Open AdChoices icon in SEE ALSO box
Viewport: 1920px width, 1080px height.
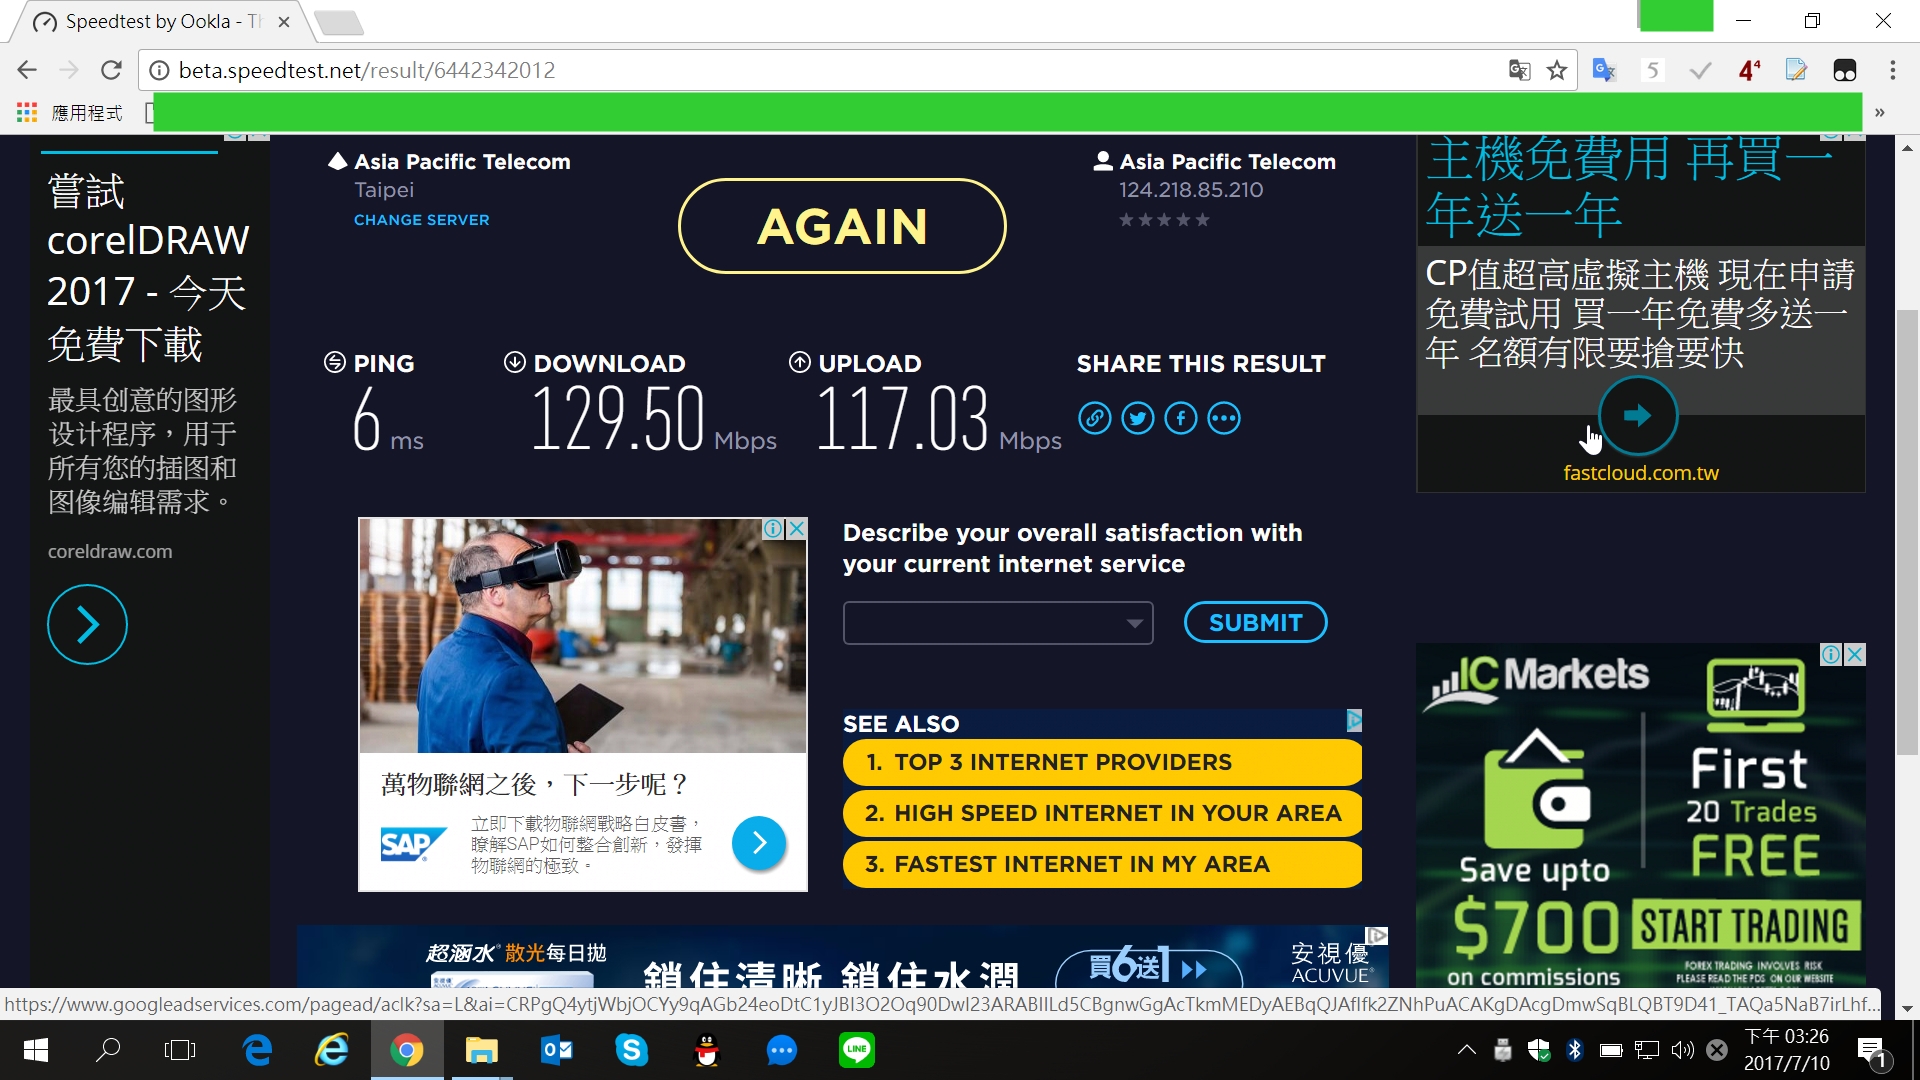[1354, 720]
